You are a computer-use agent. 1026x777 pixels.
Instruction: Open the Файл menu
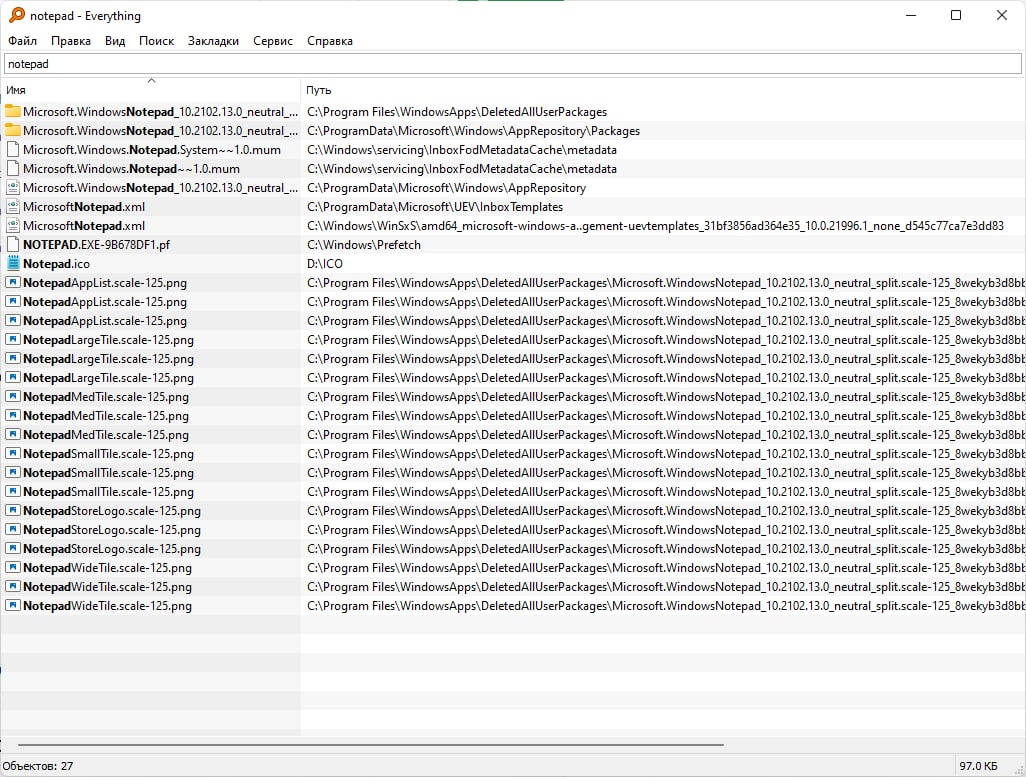(x=22, y=41)
